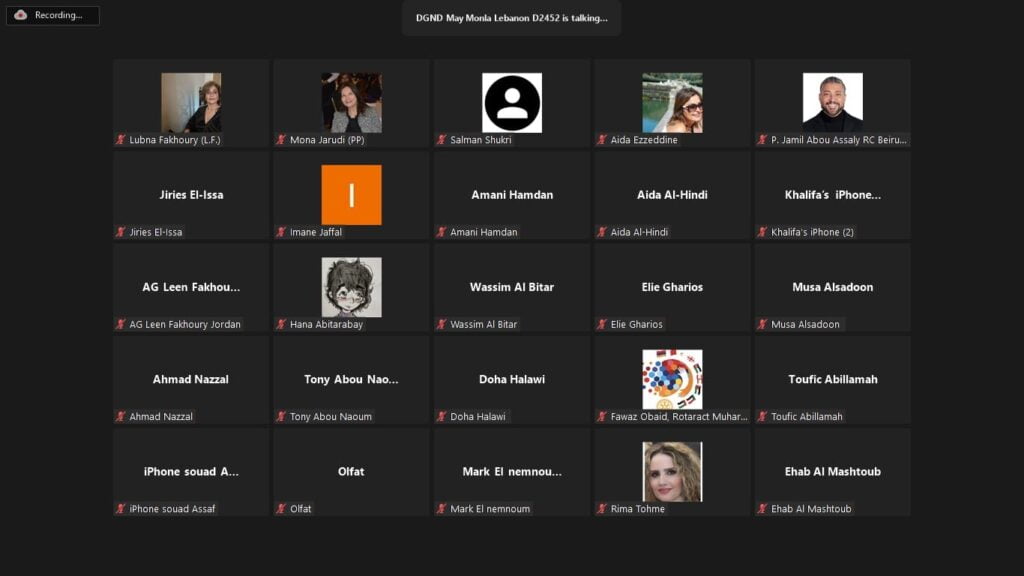Click the Recording indicator label

[59, 15]
